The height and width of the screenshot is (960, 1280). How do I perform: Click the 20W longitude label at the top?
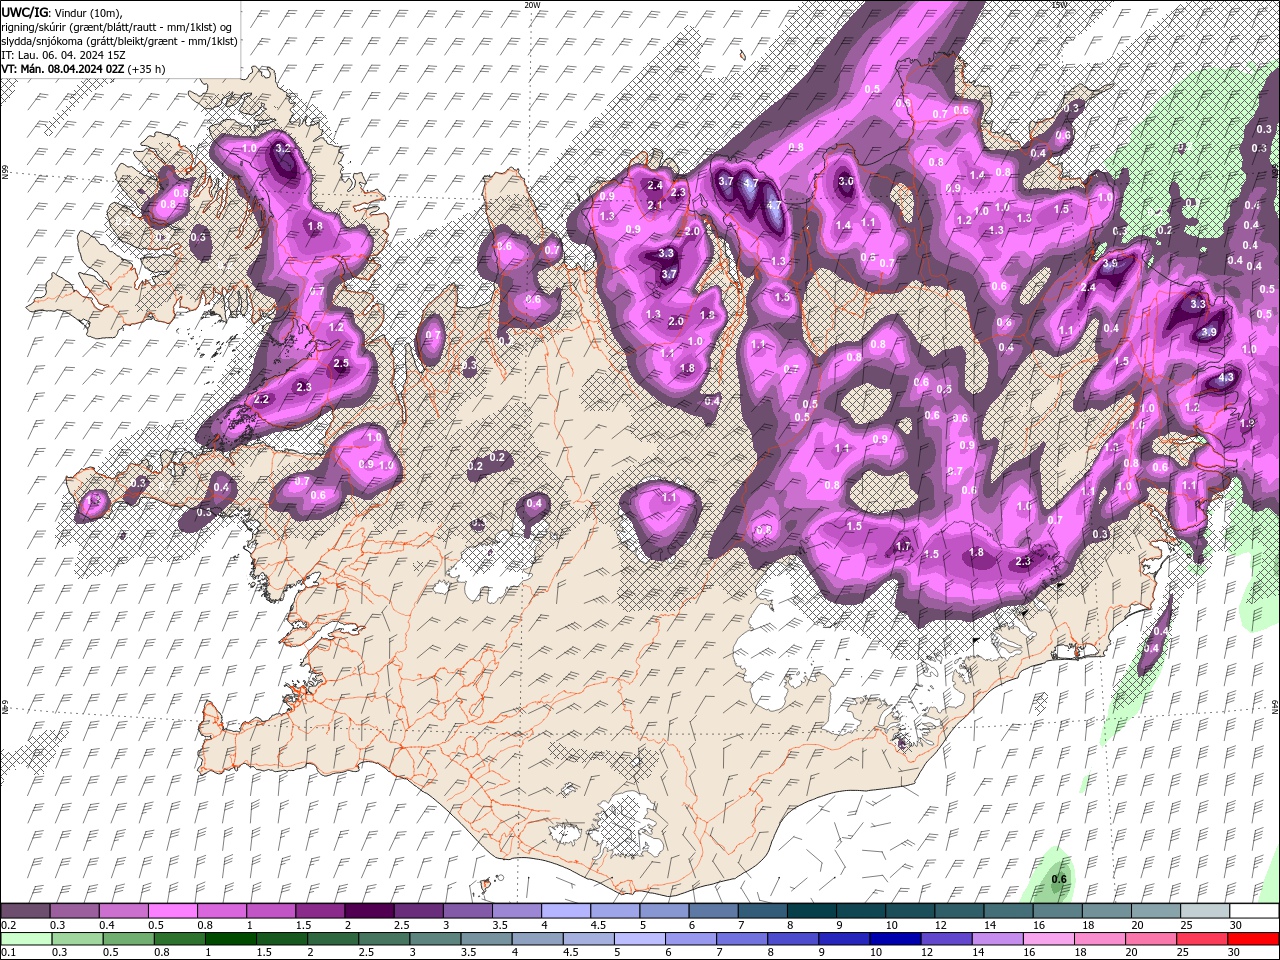[x=532, y=5]
